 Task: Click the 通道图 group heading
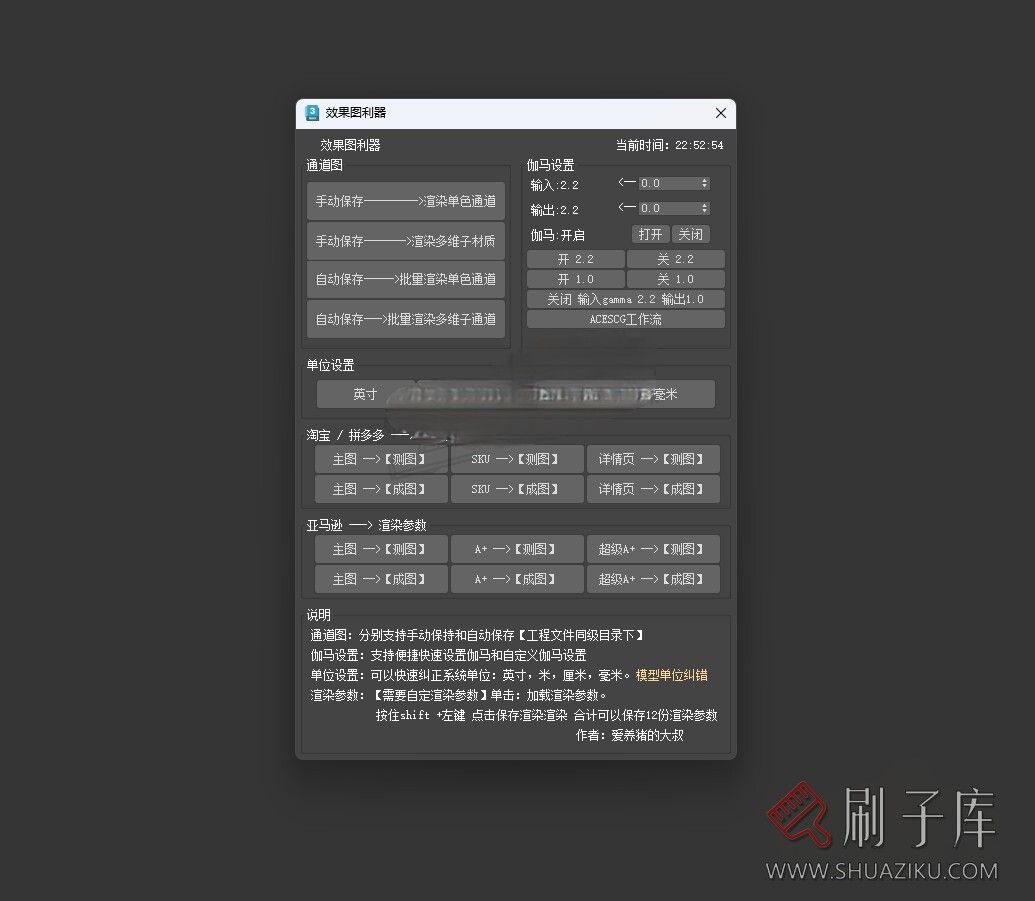click(325, 165)
